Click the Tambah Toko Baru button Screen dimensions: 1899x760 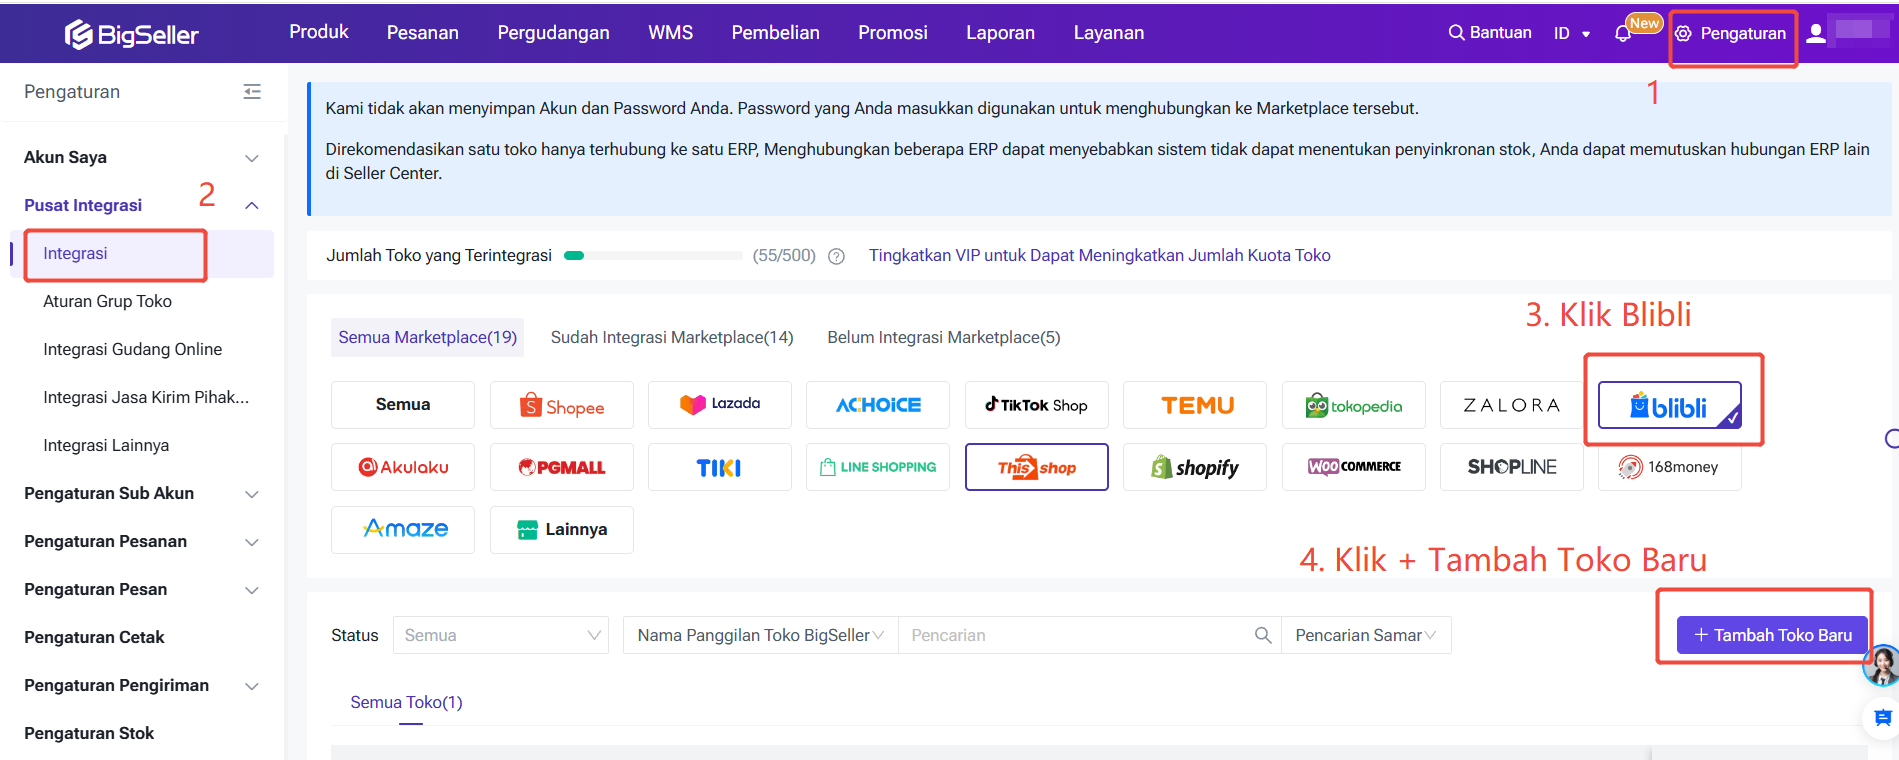pyautogui.click(x=1772, y=635)
